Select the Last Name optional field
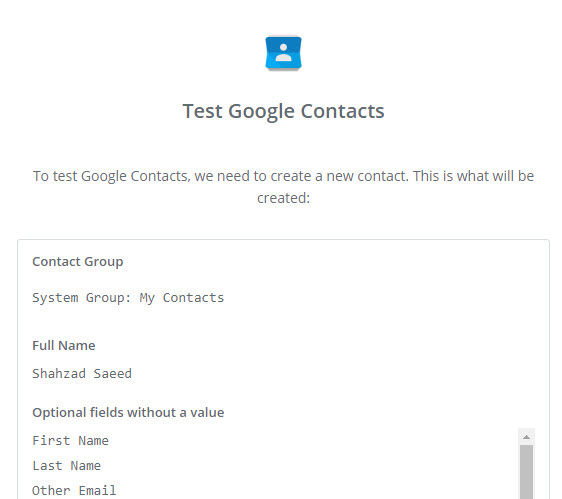The width and height of the screenshot is (562, 499). coord(67,465)
